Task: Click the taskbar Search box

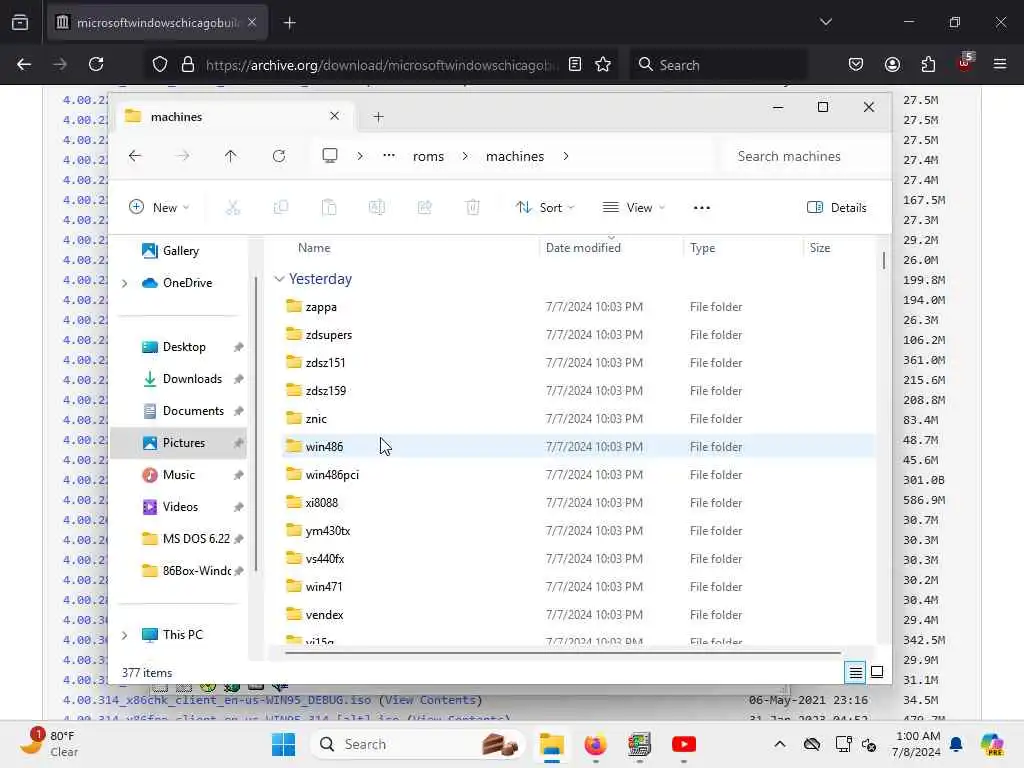Action: [418, 744]
